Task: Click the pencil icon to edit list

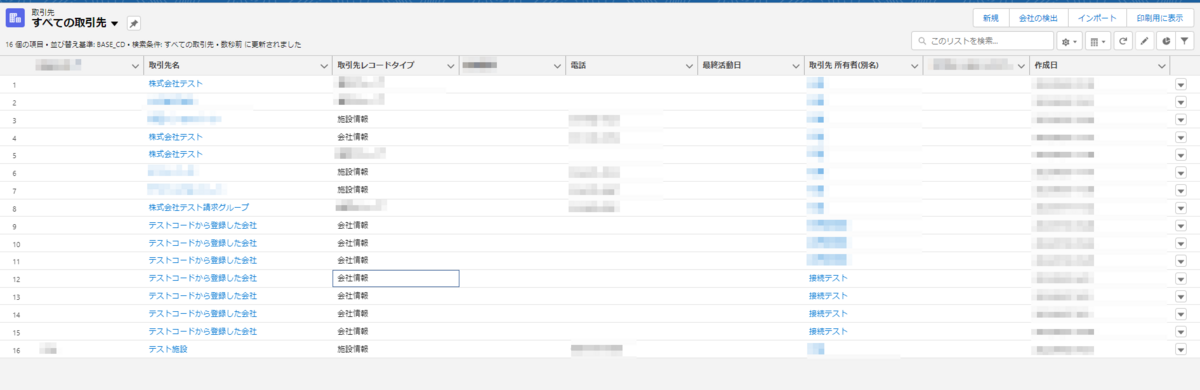Action: (x=1145, y=41)
